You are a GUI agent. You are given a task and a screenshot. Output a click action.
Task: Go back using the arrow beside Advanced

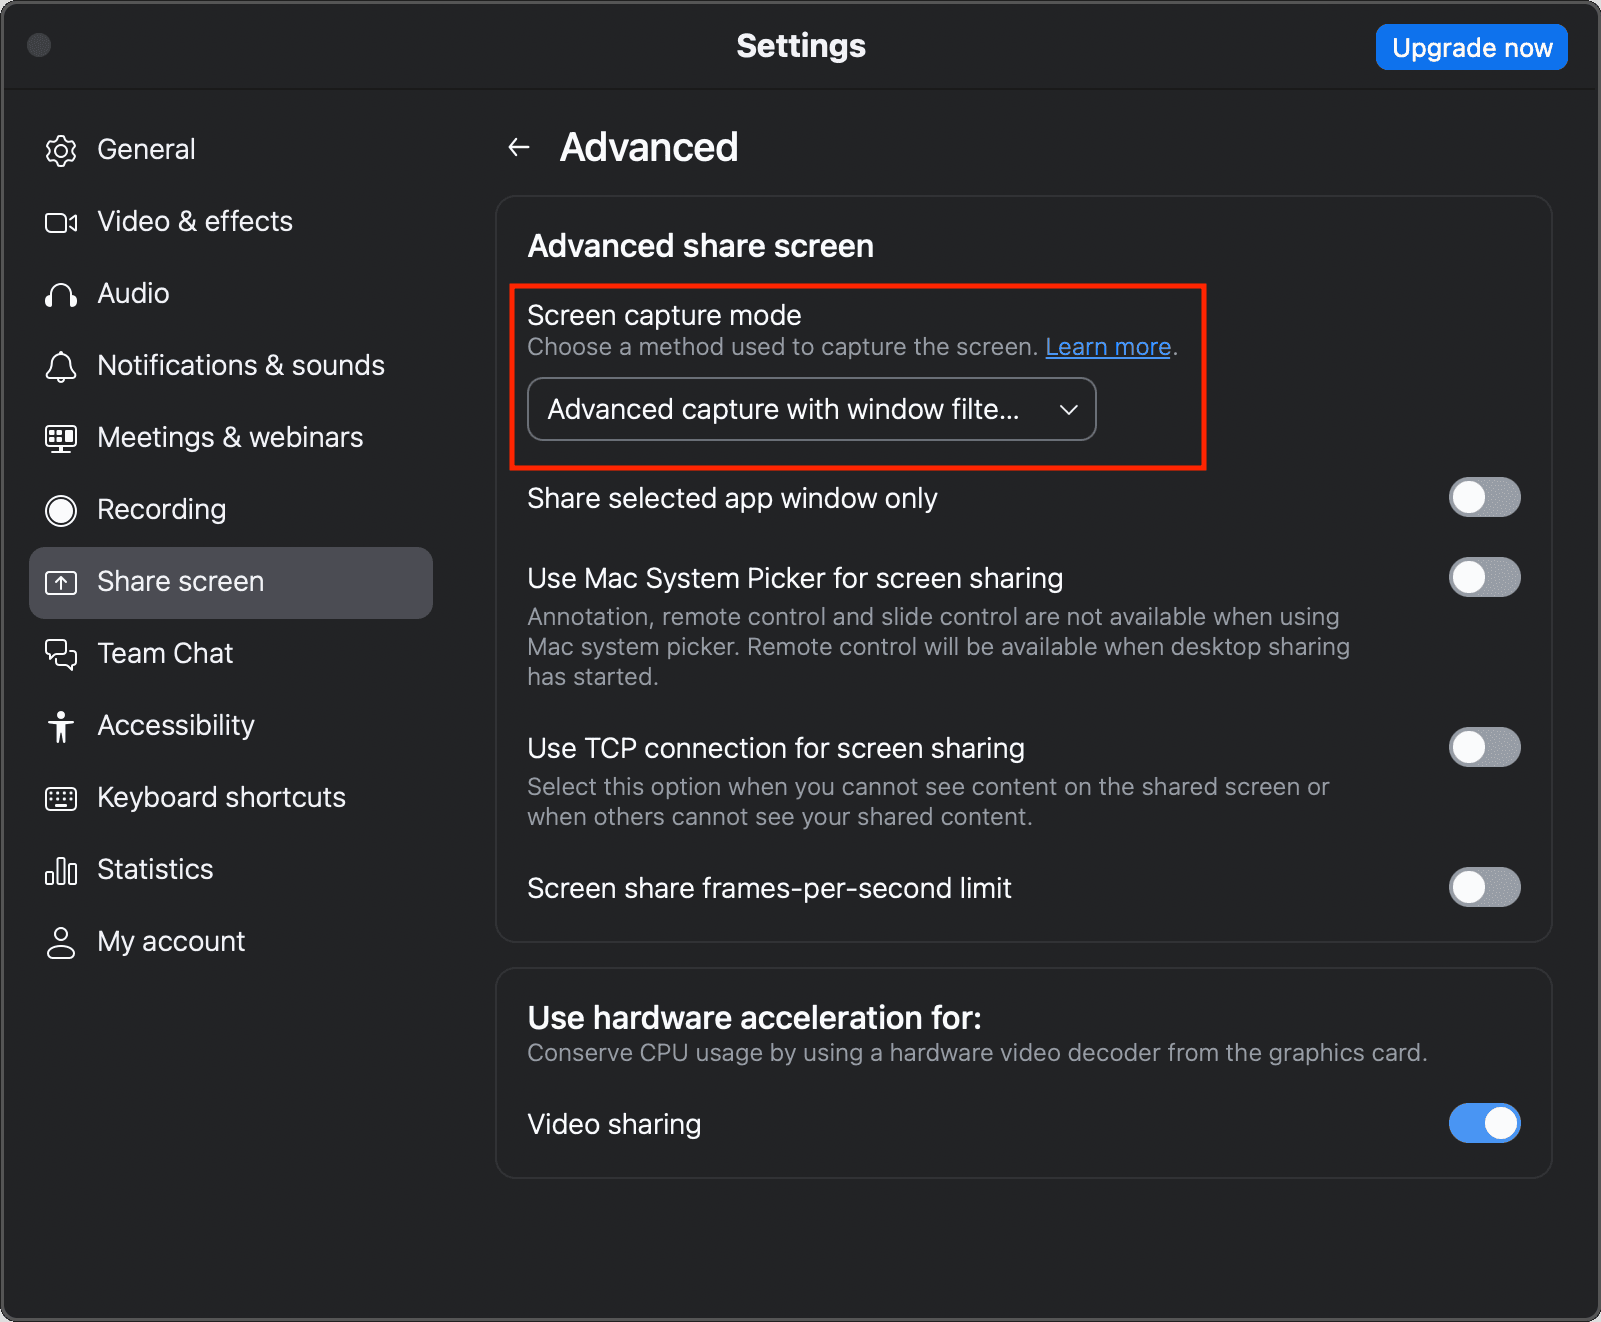pyautogui.click(x=518, y=148)
